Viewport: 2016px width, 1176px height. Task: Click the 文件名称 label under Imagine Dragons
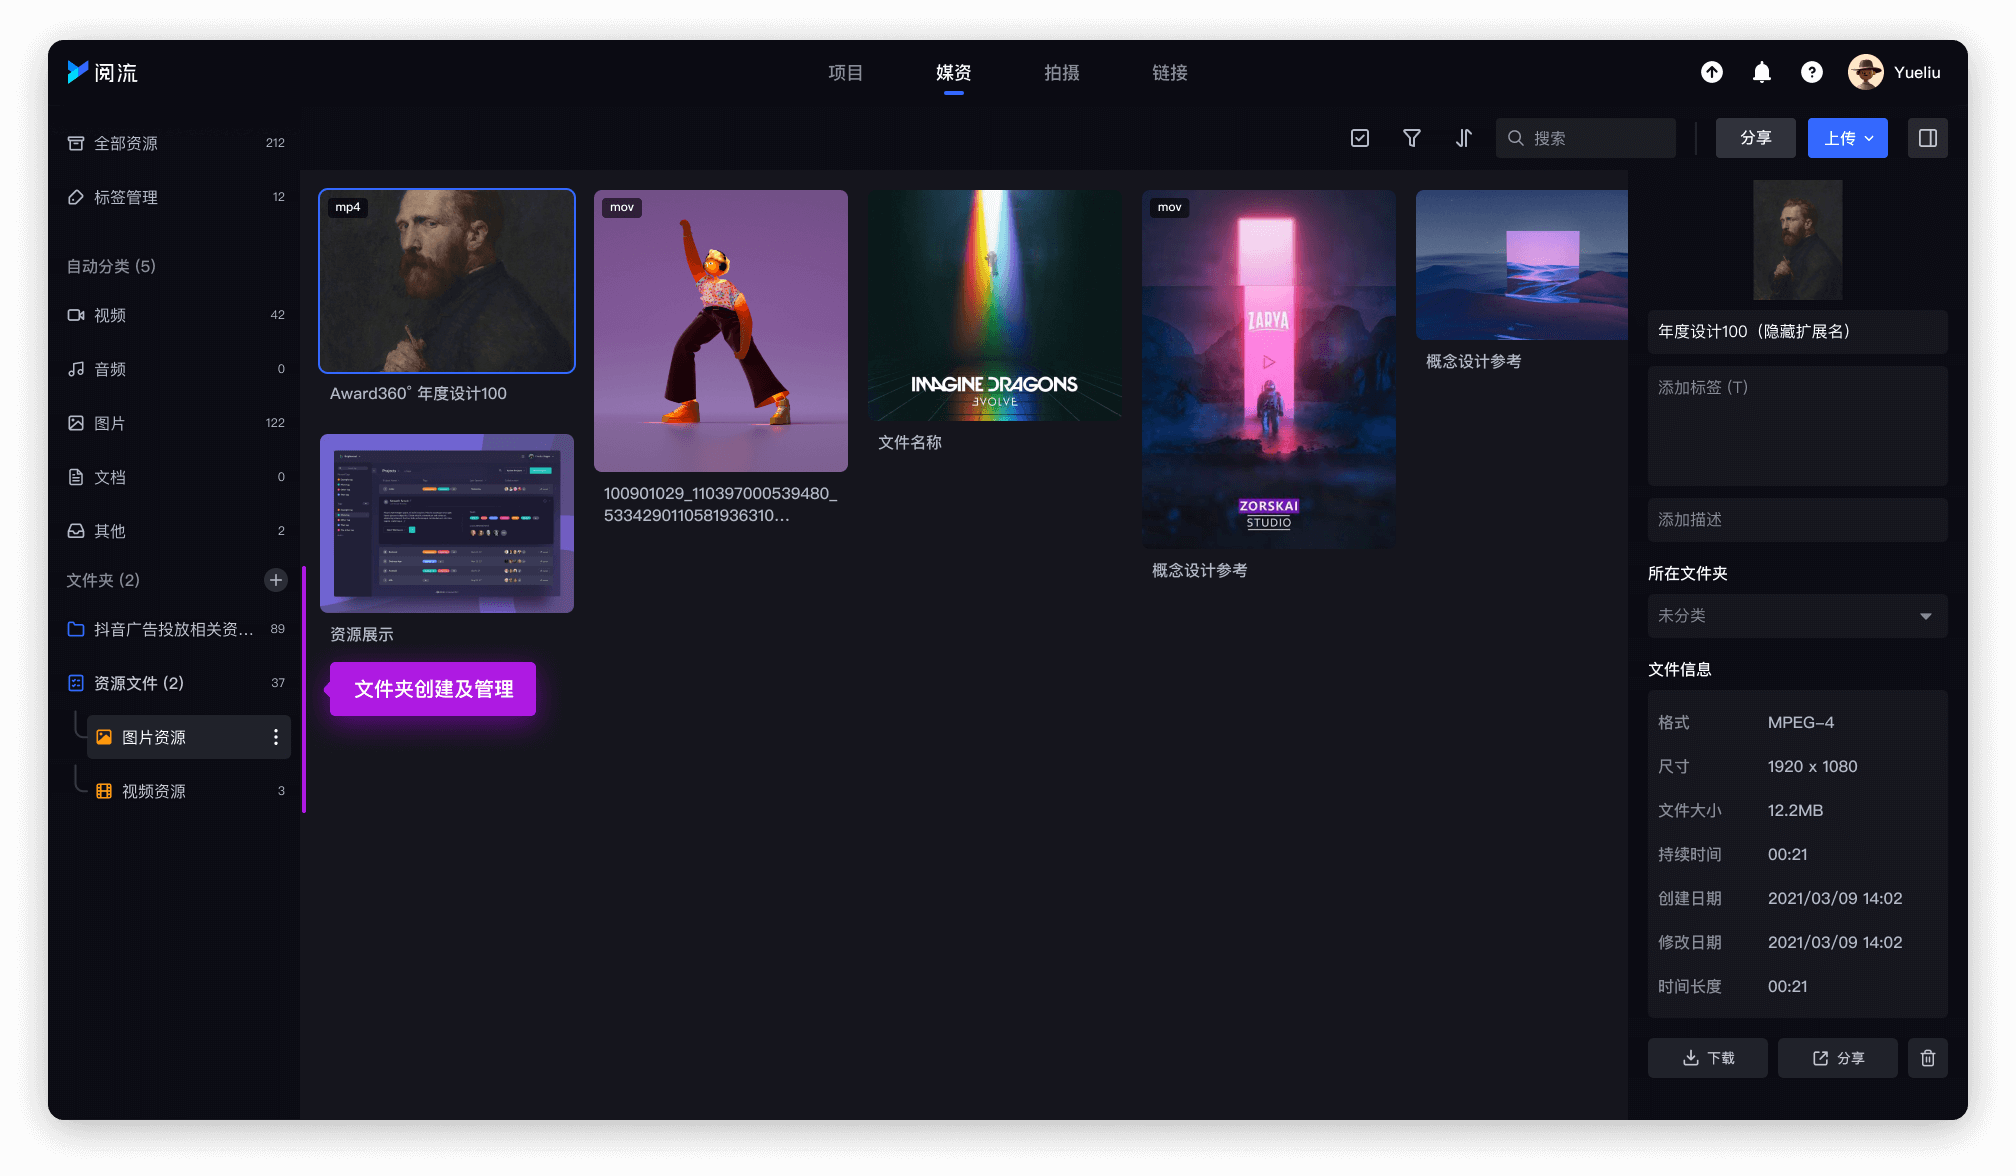pos(910,443)
